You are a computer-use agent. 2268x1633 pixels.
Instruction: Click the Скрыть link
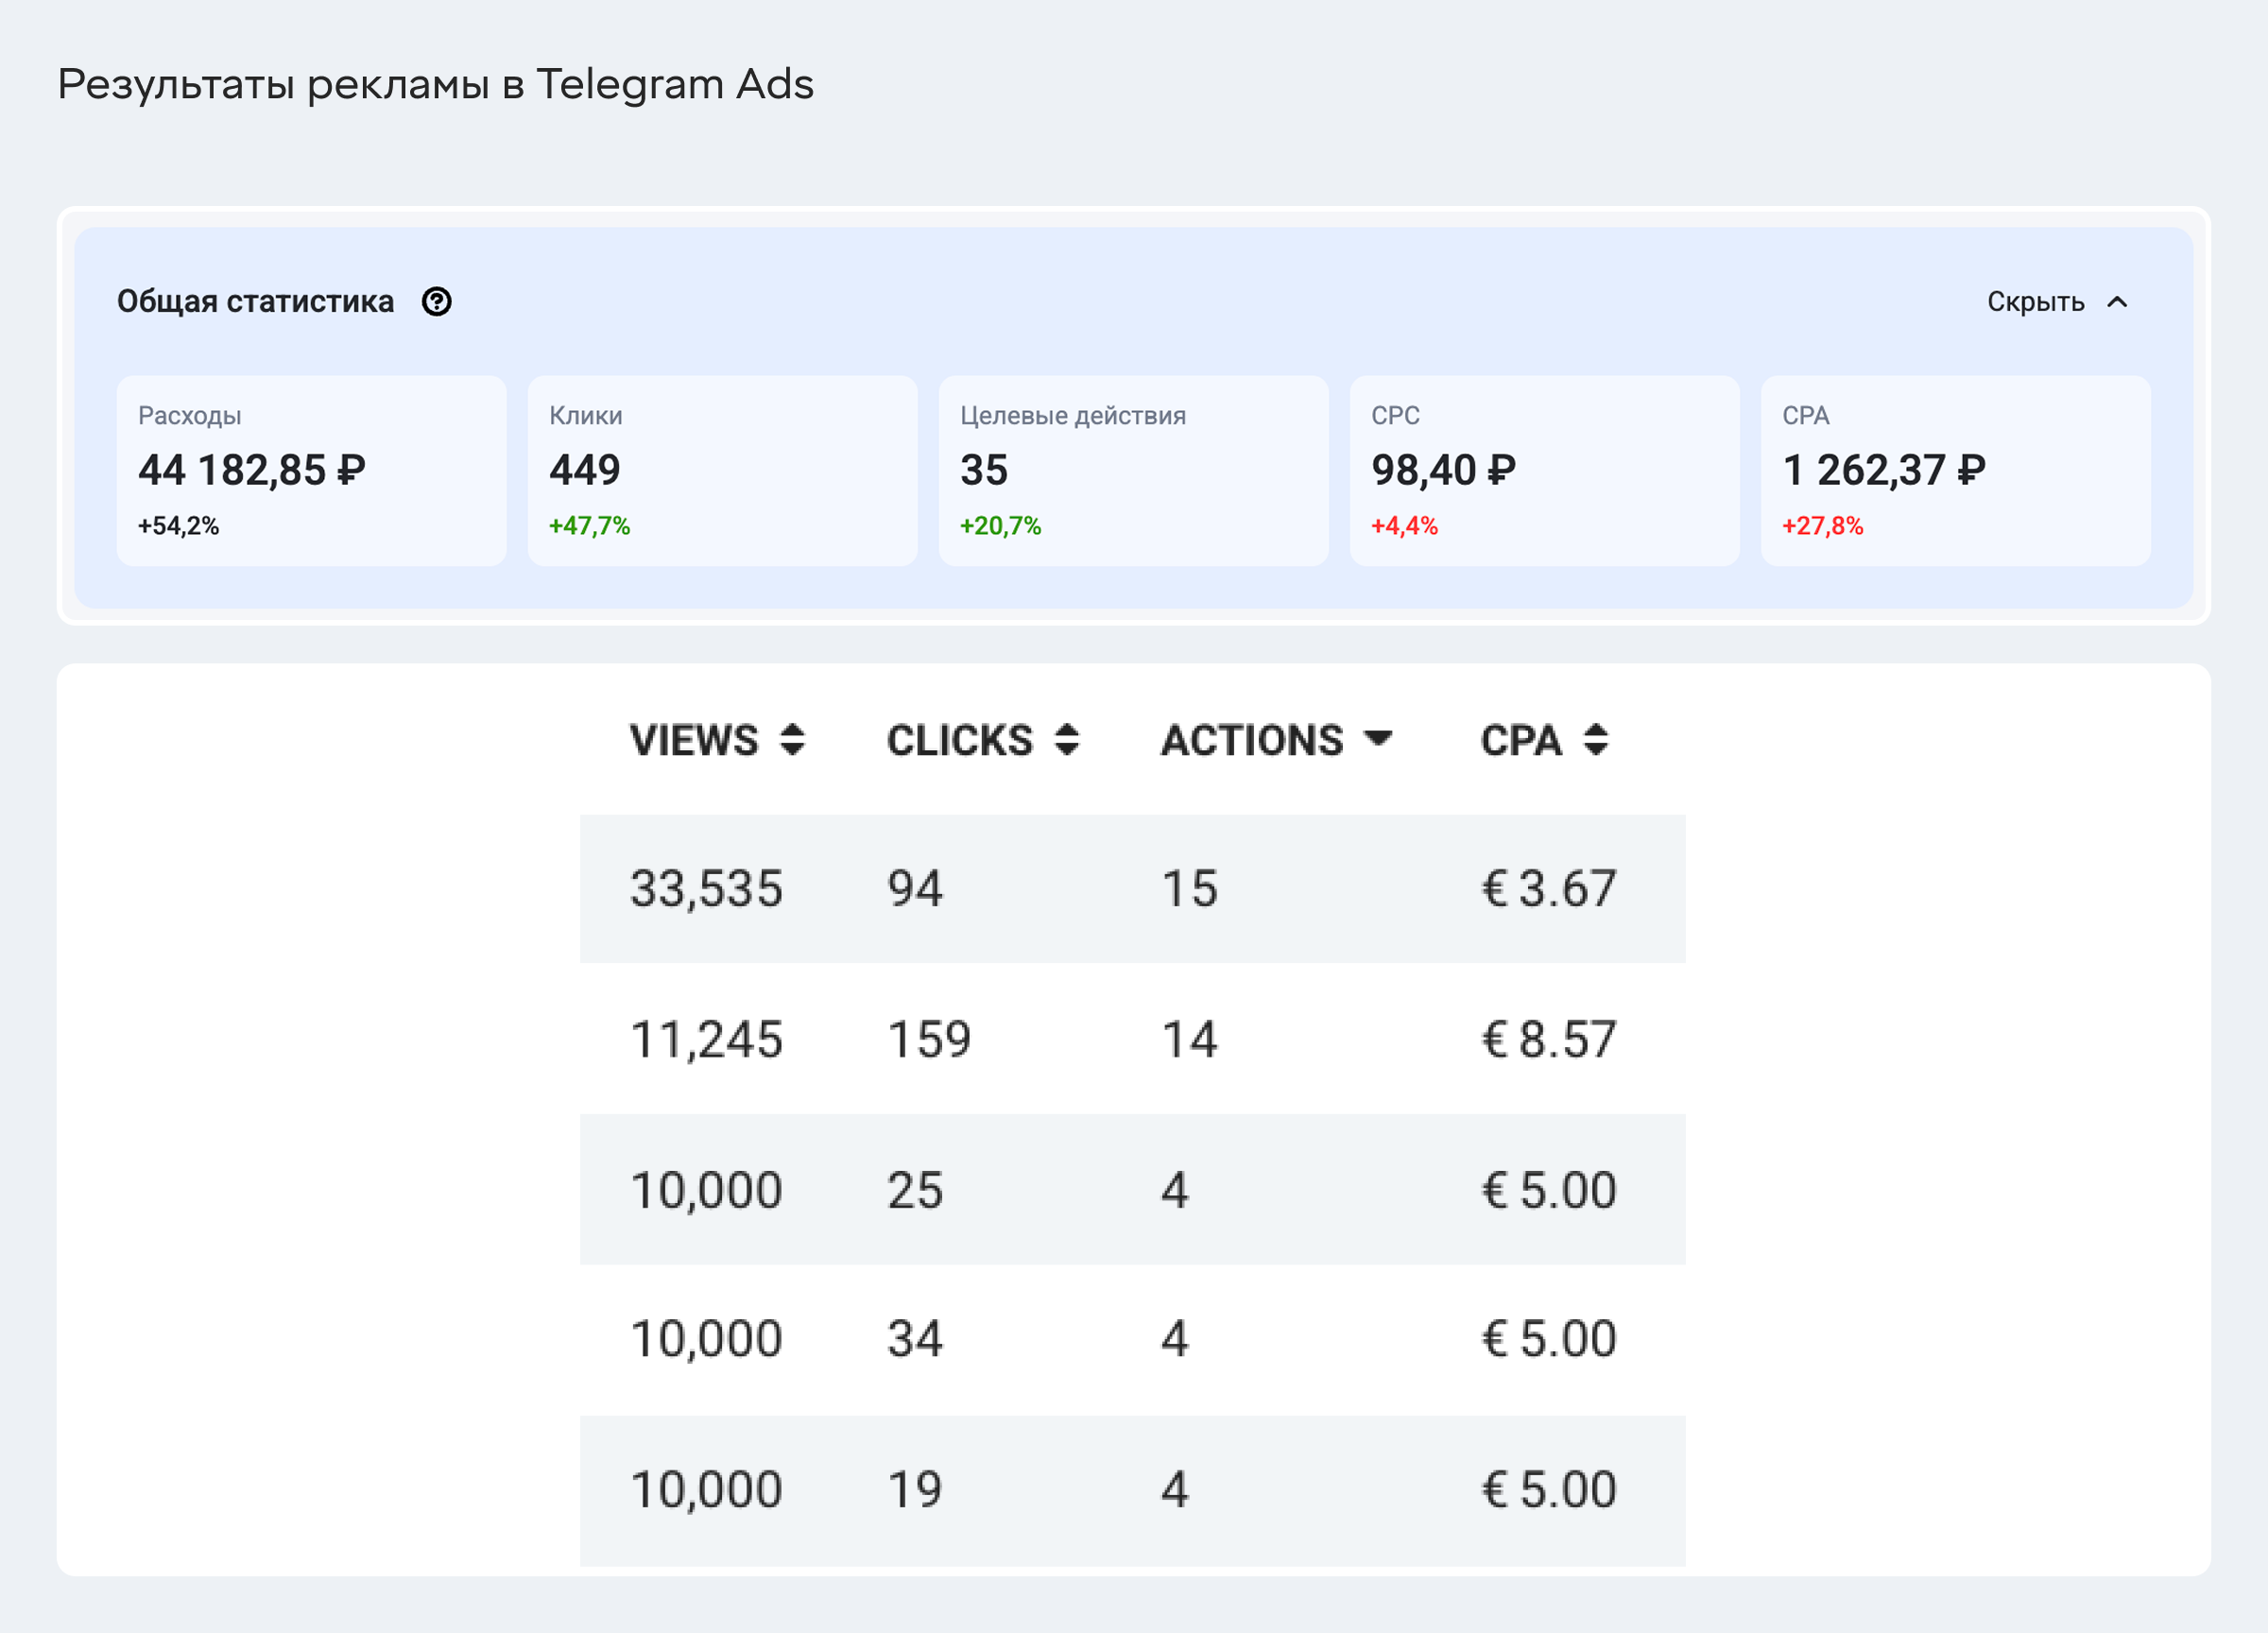pos(2035,302)
